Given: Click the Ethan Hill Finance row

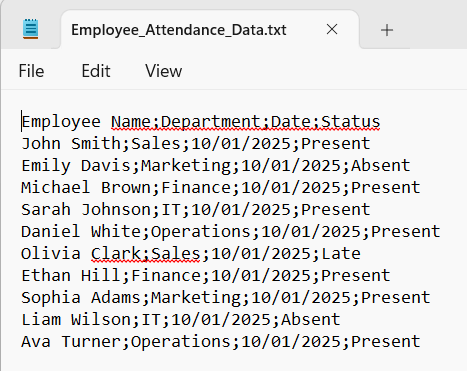Looking at the screenshot, I should [x=206, y=276].
